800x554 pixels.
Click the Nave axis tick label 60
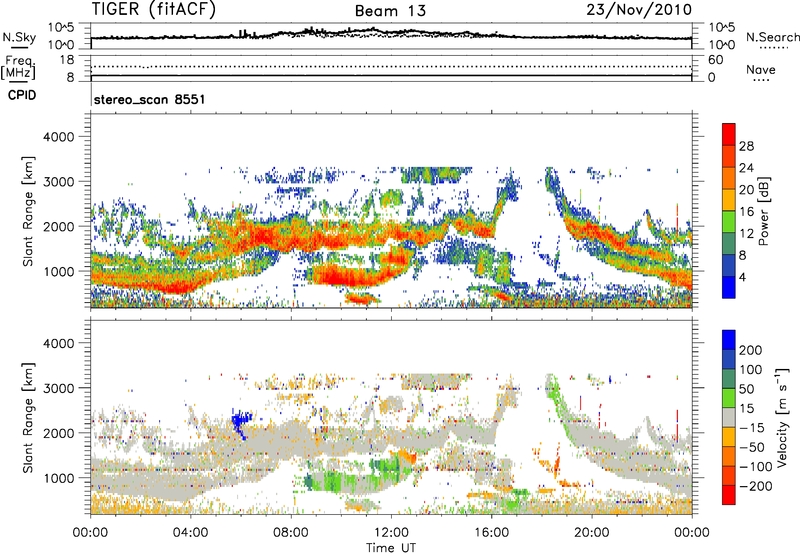pos(715,60)
